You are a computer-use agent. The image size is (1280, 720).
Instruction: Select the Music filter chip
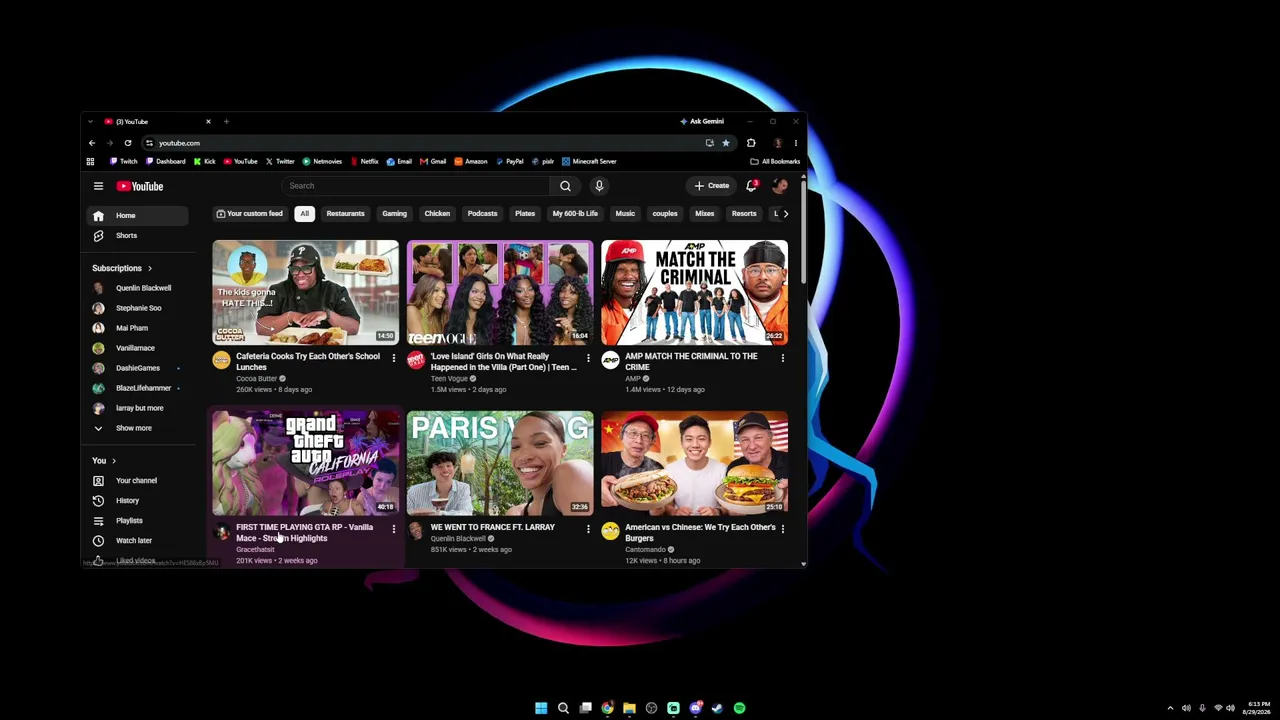[625, 214]
